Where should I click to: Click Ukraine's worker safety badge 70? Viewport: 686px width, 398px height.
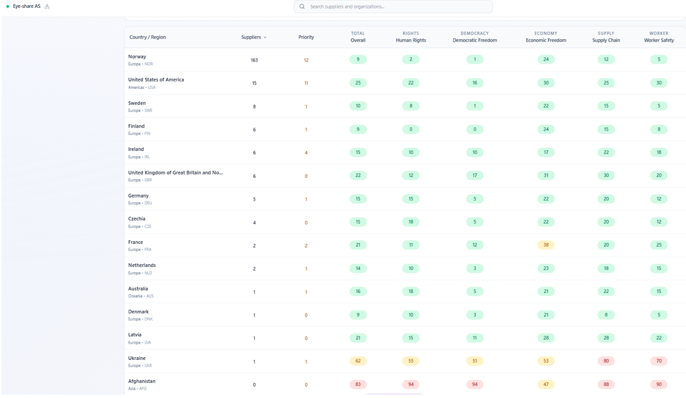[659, 361]
